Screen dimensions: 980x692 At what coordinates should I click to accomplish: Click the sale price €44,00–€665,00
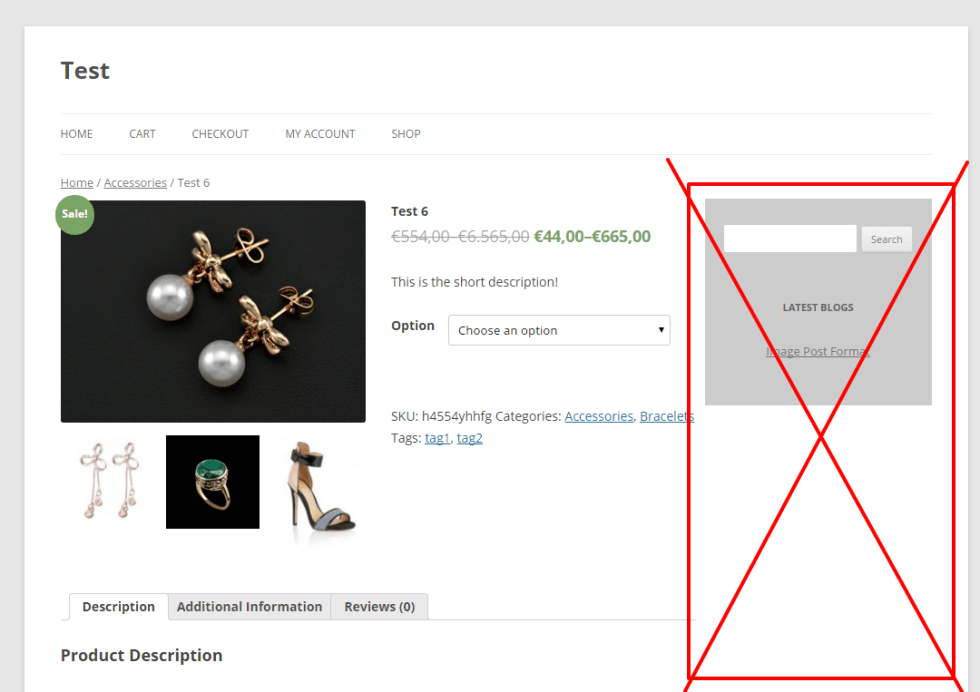[592, 236]
